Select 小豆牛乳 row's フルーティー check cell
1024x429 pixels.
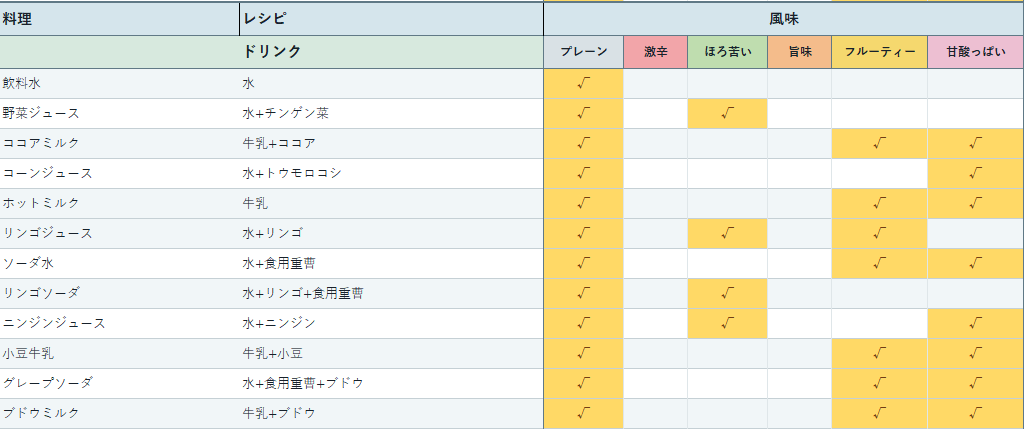pyautogui.click(x=880, y=354)
